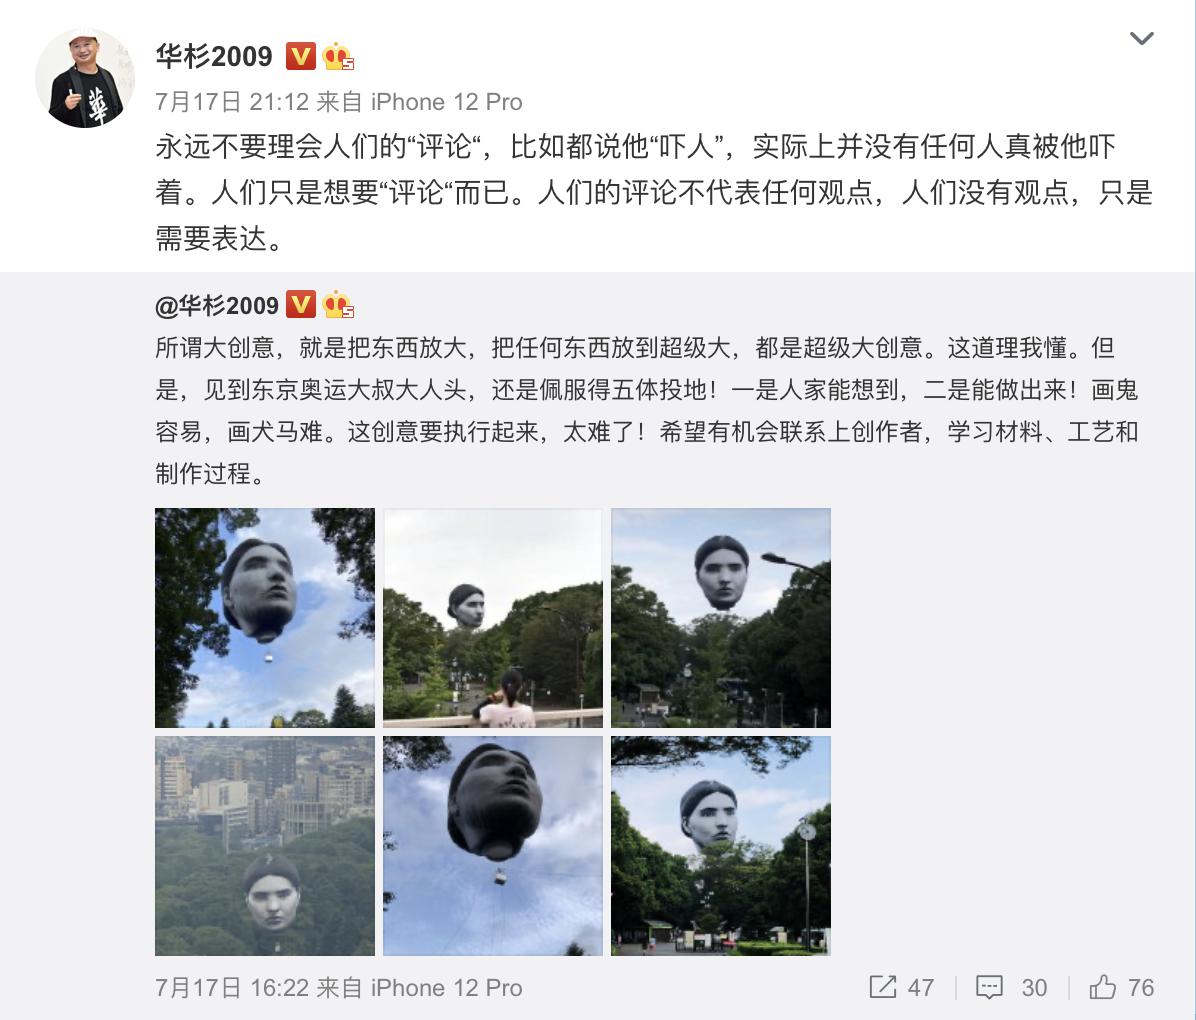Open the park clock head photo thumbnail
Viewport: 1196px width, 1020px height.
tap(721, 846)
